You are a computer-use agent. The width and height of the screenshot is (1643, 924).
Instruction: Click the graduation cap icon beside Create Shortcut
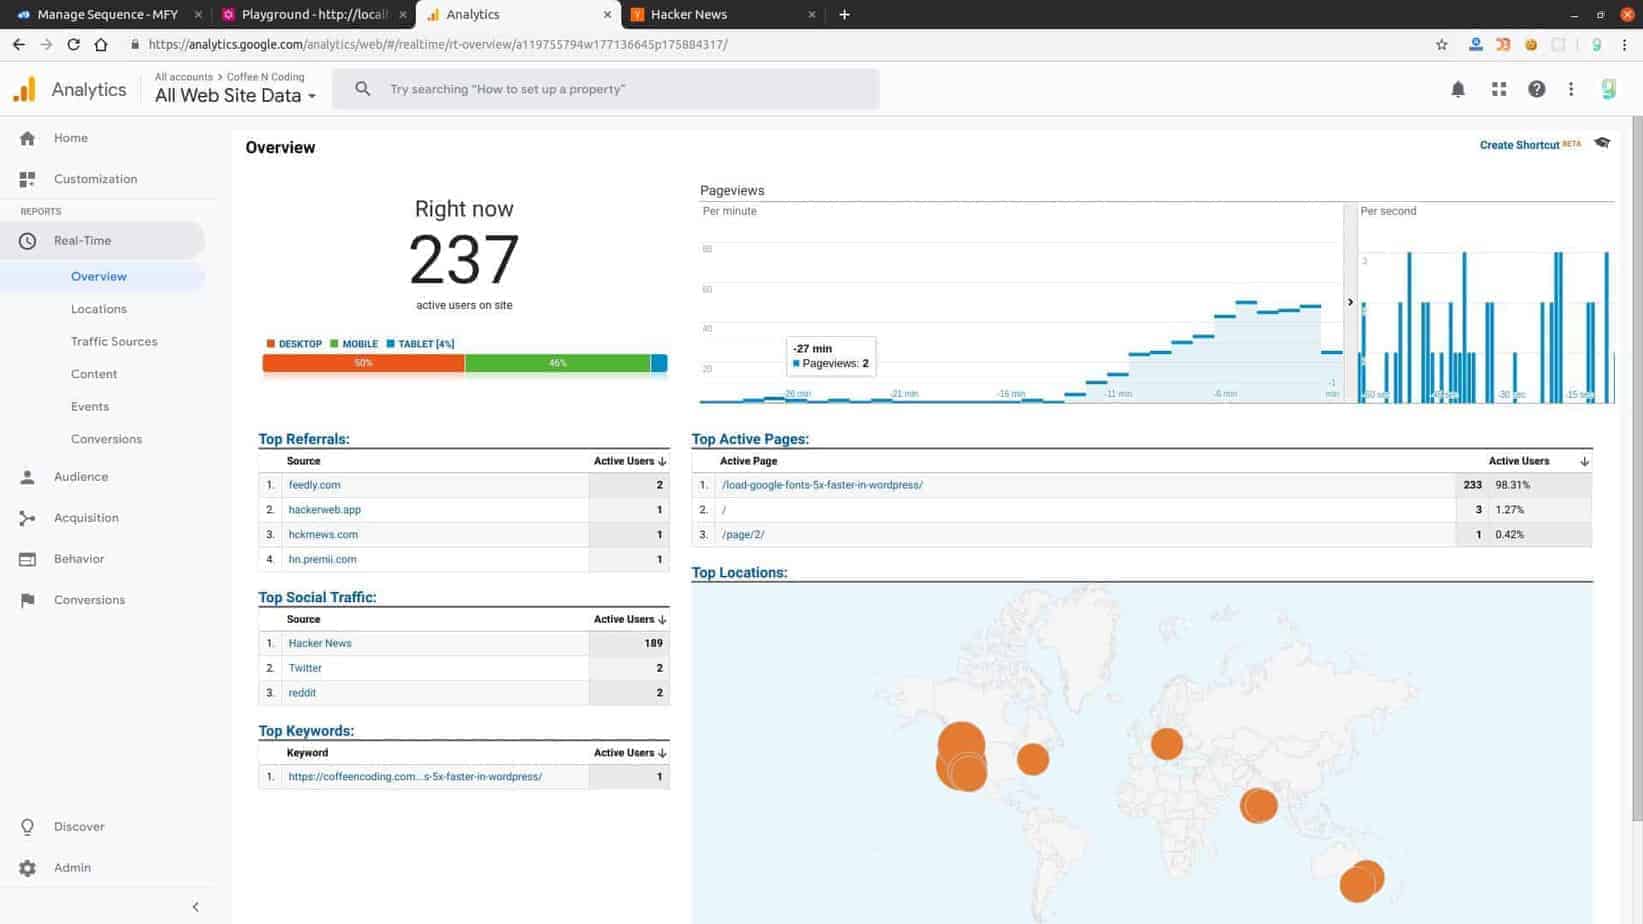(1601, 143)
